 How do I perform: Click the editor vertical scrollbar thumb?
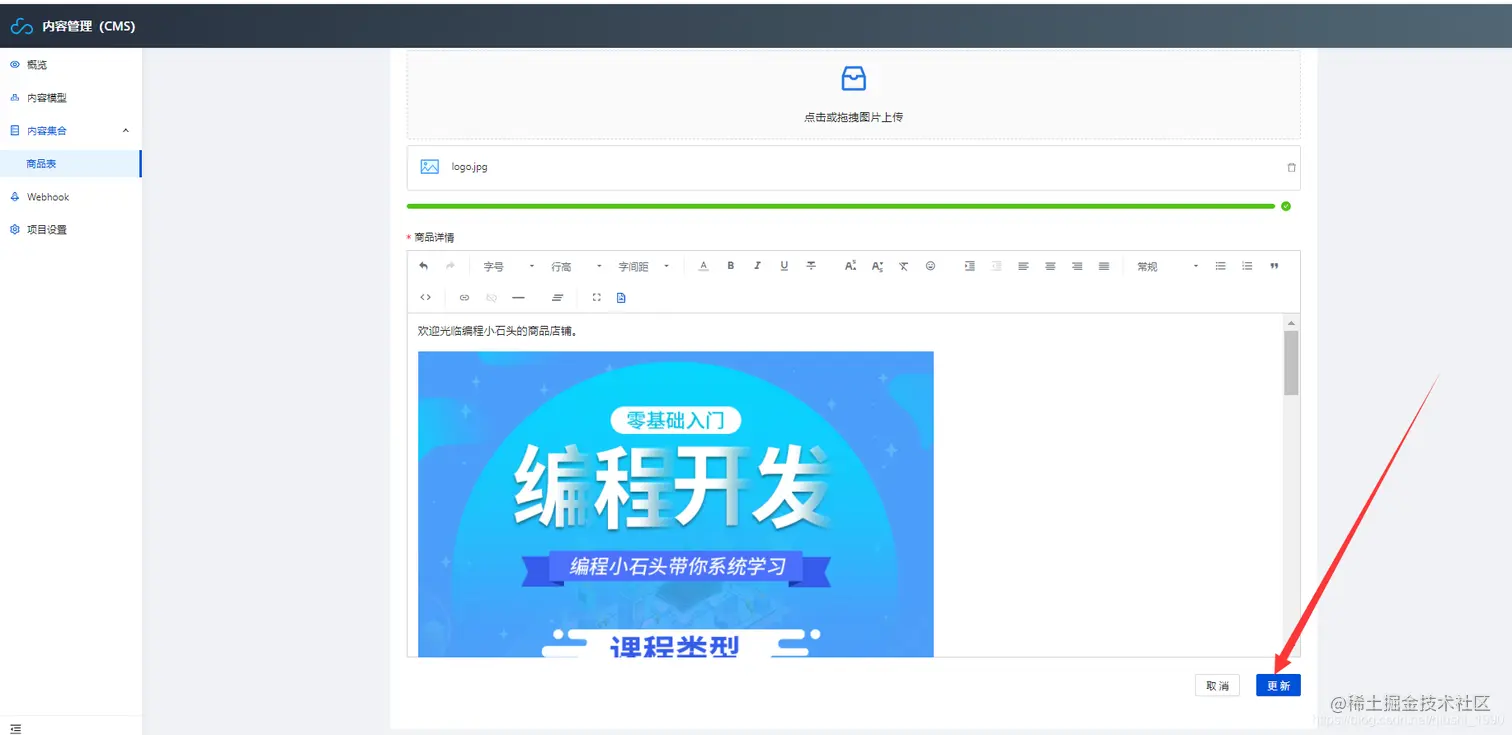pos(1291,362)
